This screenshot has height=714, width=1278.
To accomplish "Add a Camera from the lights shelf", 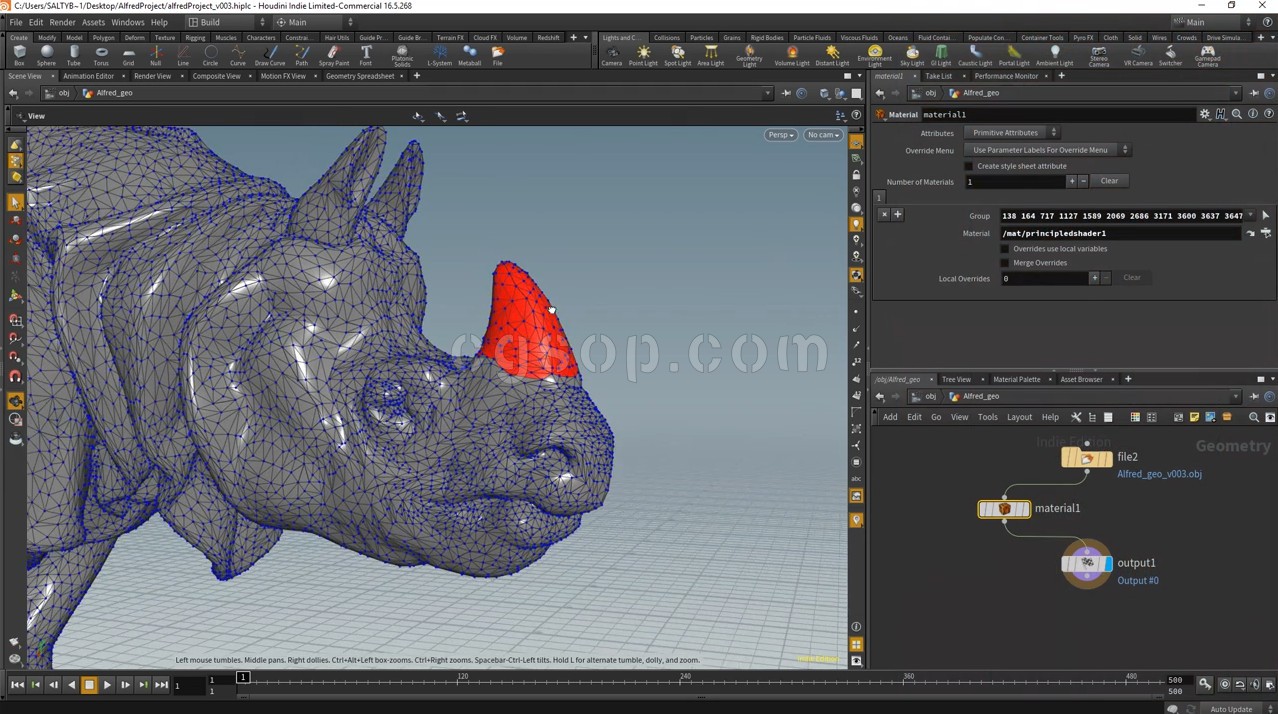I will [x=612, y=55].
